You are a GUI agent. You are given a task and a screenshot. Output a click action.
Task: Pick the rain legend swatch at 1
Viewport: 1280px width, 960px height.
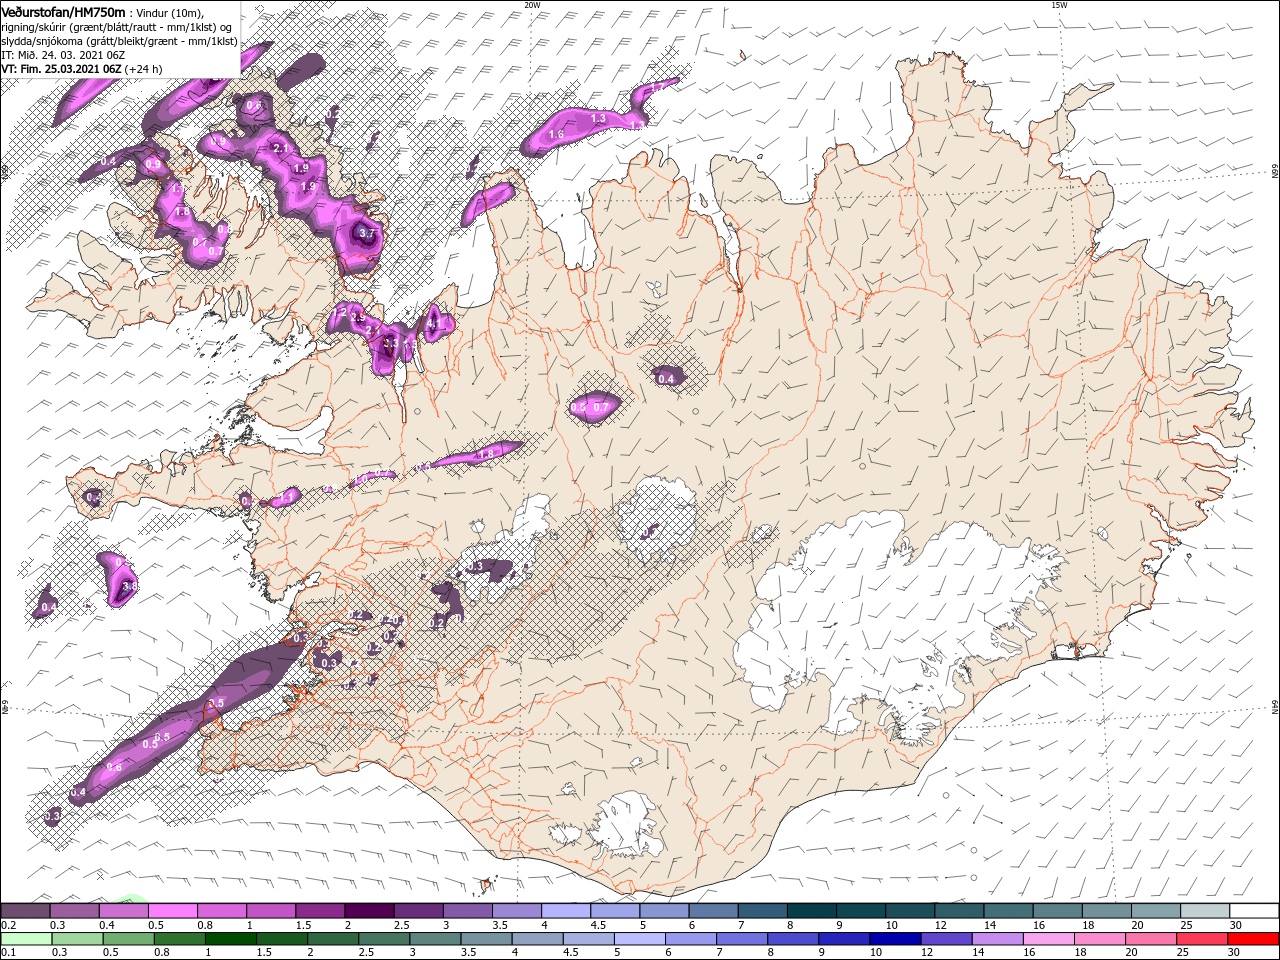click(x=230, y=939)
